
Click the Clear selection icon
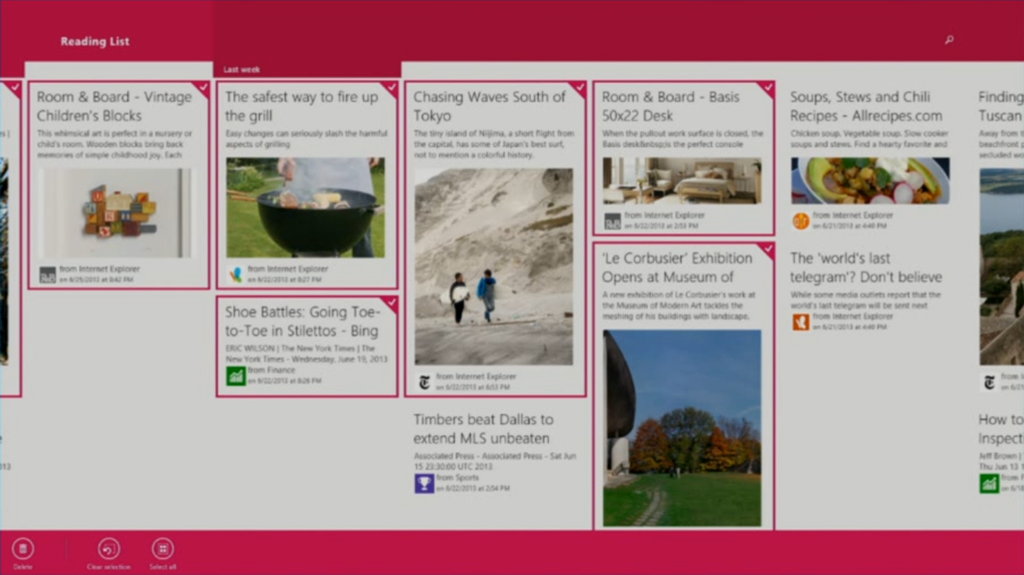(x=109, y=548)
